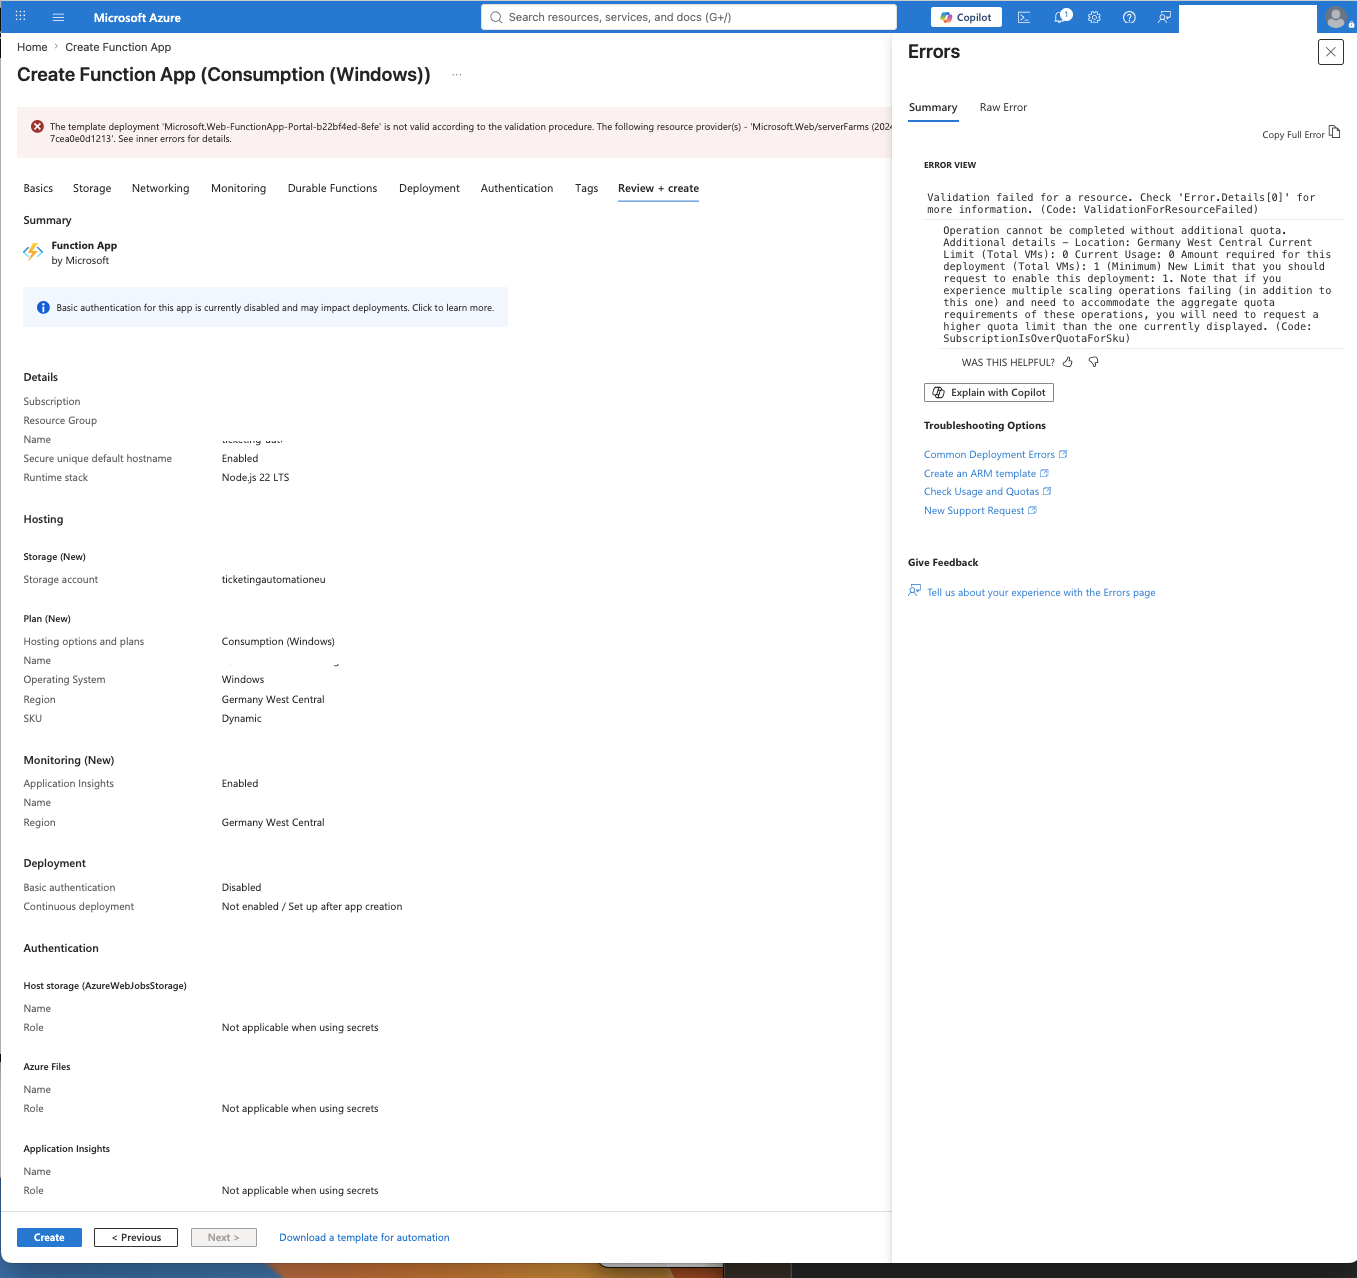Go to the Networking tab
Screen dimensions: 1357x1278
point(160,188)
